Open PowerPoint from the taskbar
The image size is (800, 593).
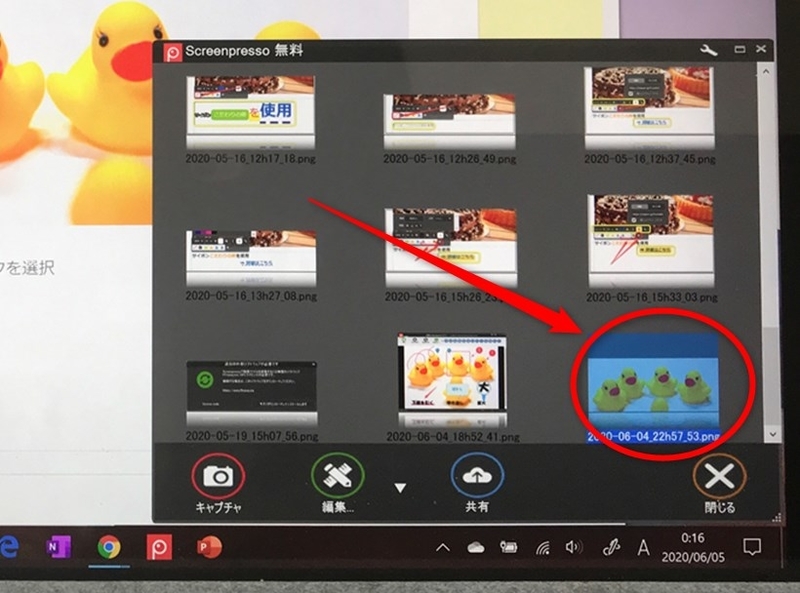click(209, 547)
